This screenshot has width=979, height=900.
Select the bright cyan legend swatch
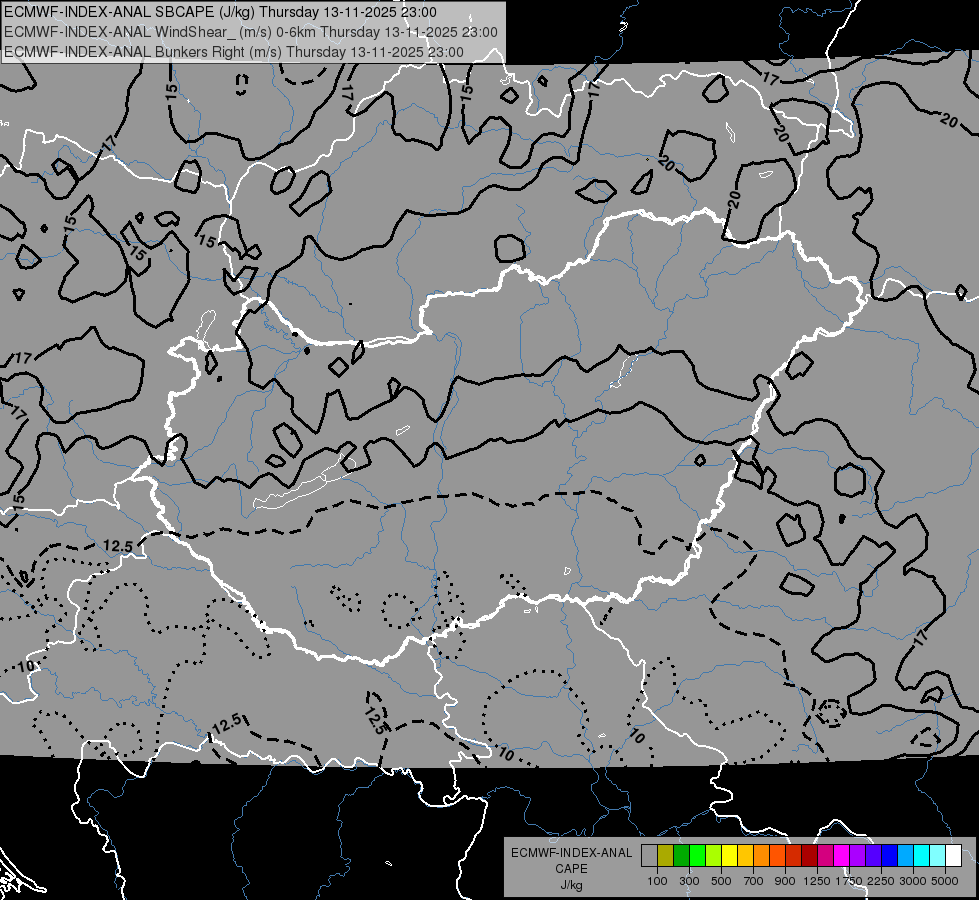coord(922,855)
